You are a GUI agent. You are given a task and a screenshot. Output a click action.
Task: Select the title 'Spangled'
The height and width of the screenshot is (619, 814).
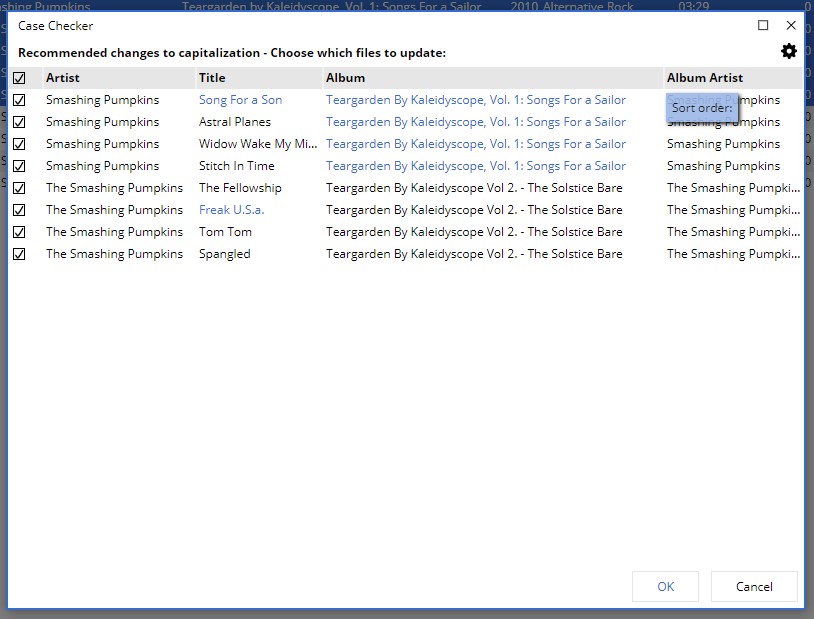coord(224,254)
